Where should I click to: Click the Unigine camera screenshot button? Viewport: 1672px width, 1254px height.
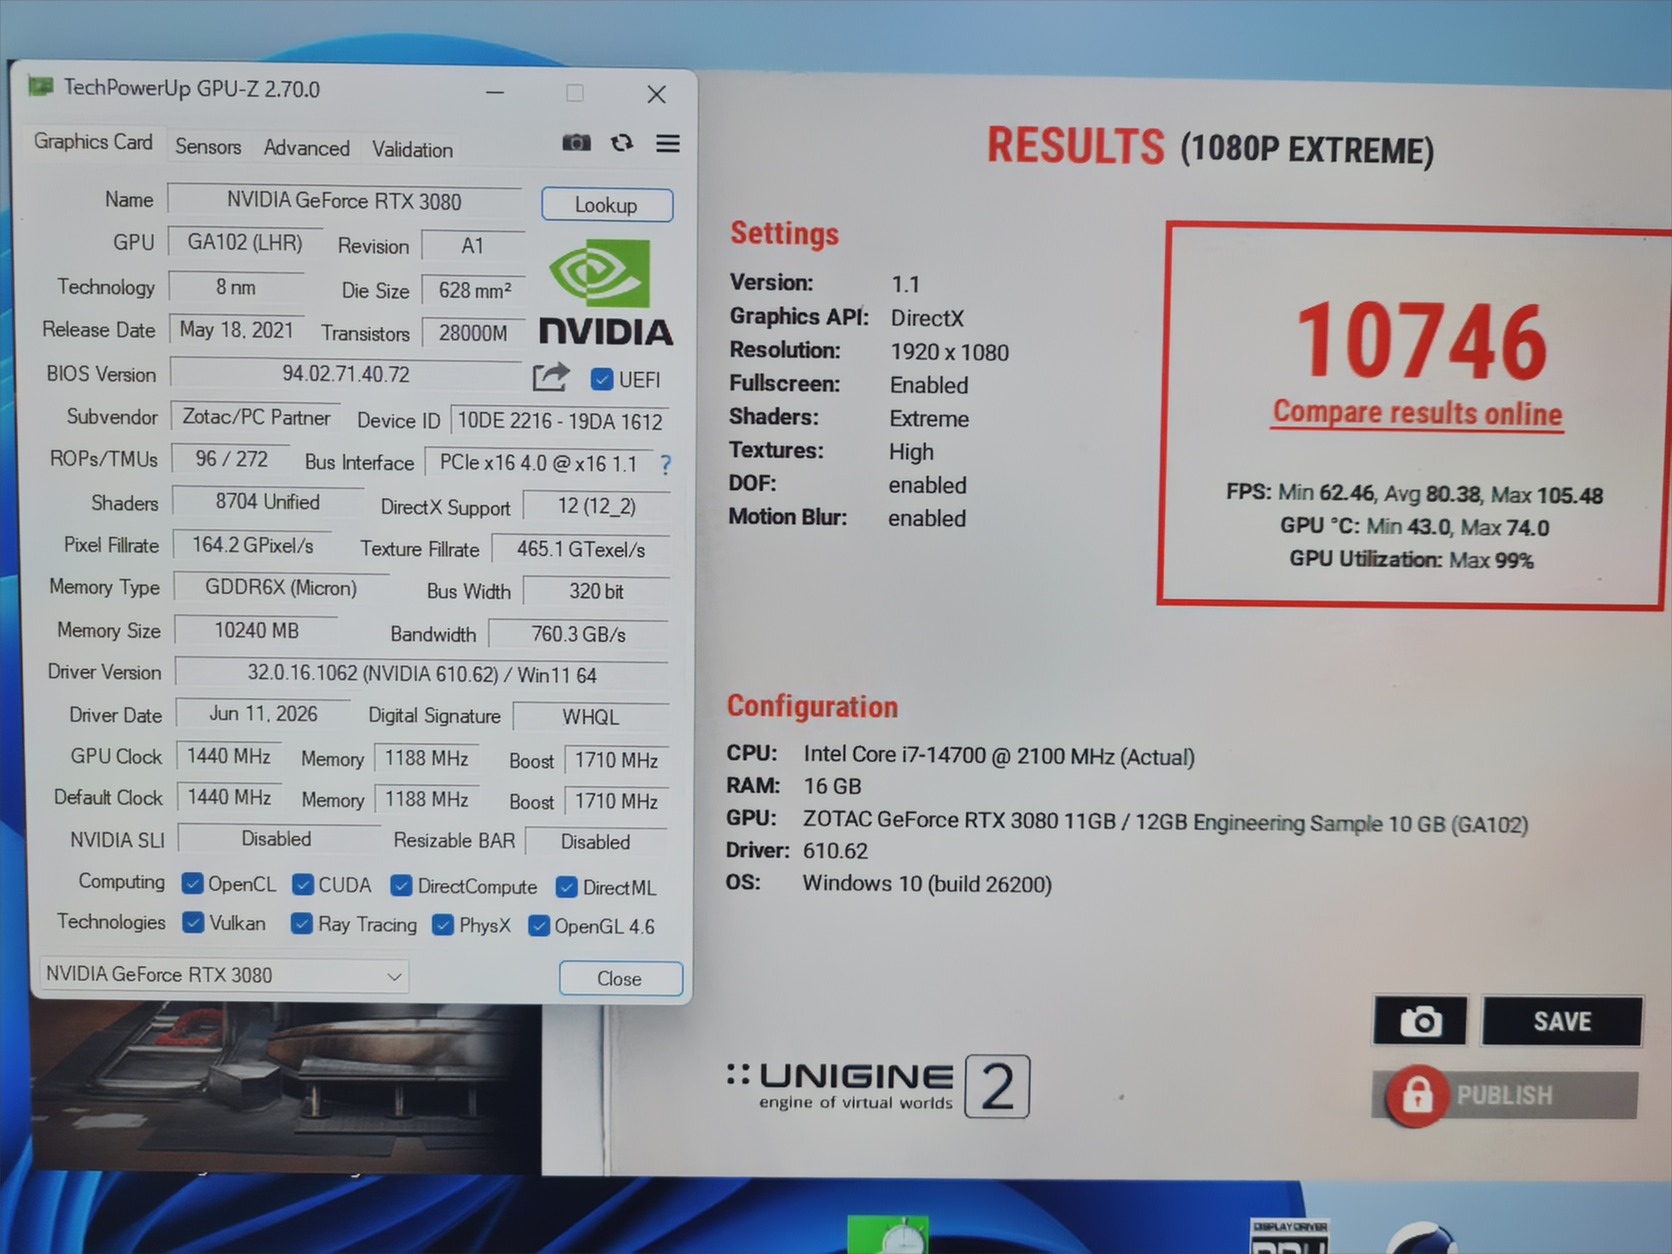(1420, 1021)
